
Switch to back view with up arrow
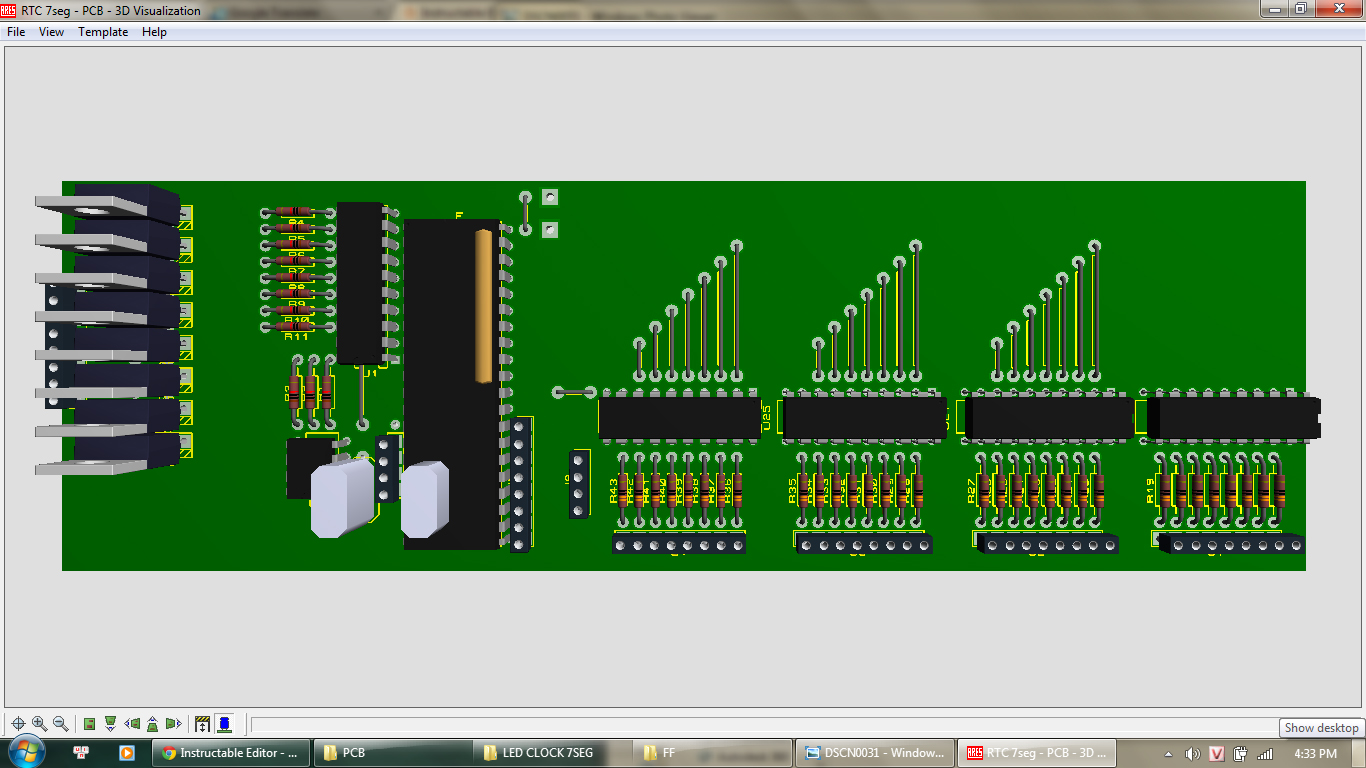coord(152,723)
